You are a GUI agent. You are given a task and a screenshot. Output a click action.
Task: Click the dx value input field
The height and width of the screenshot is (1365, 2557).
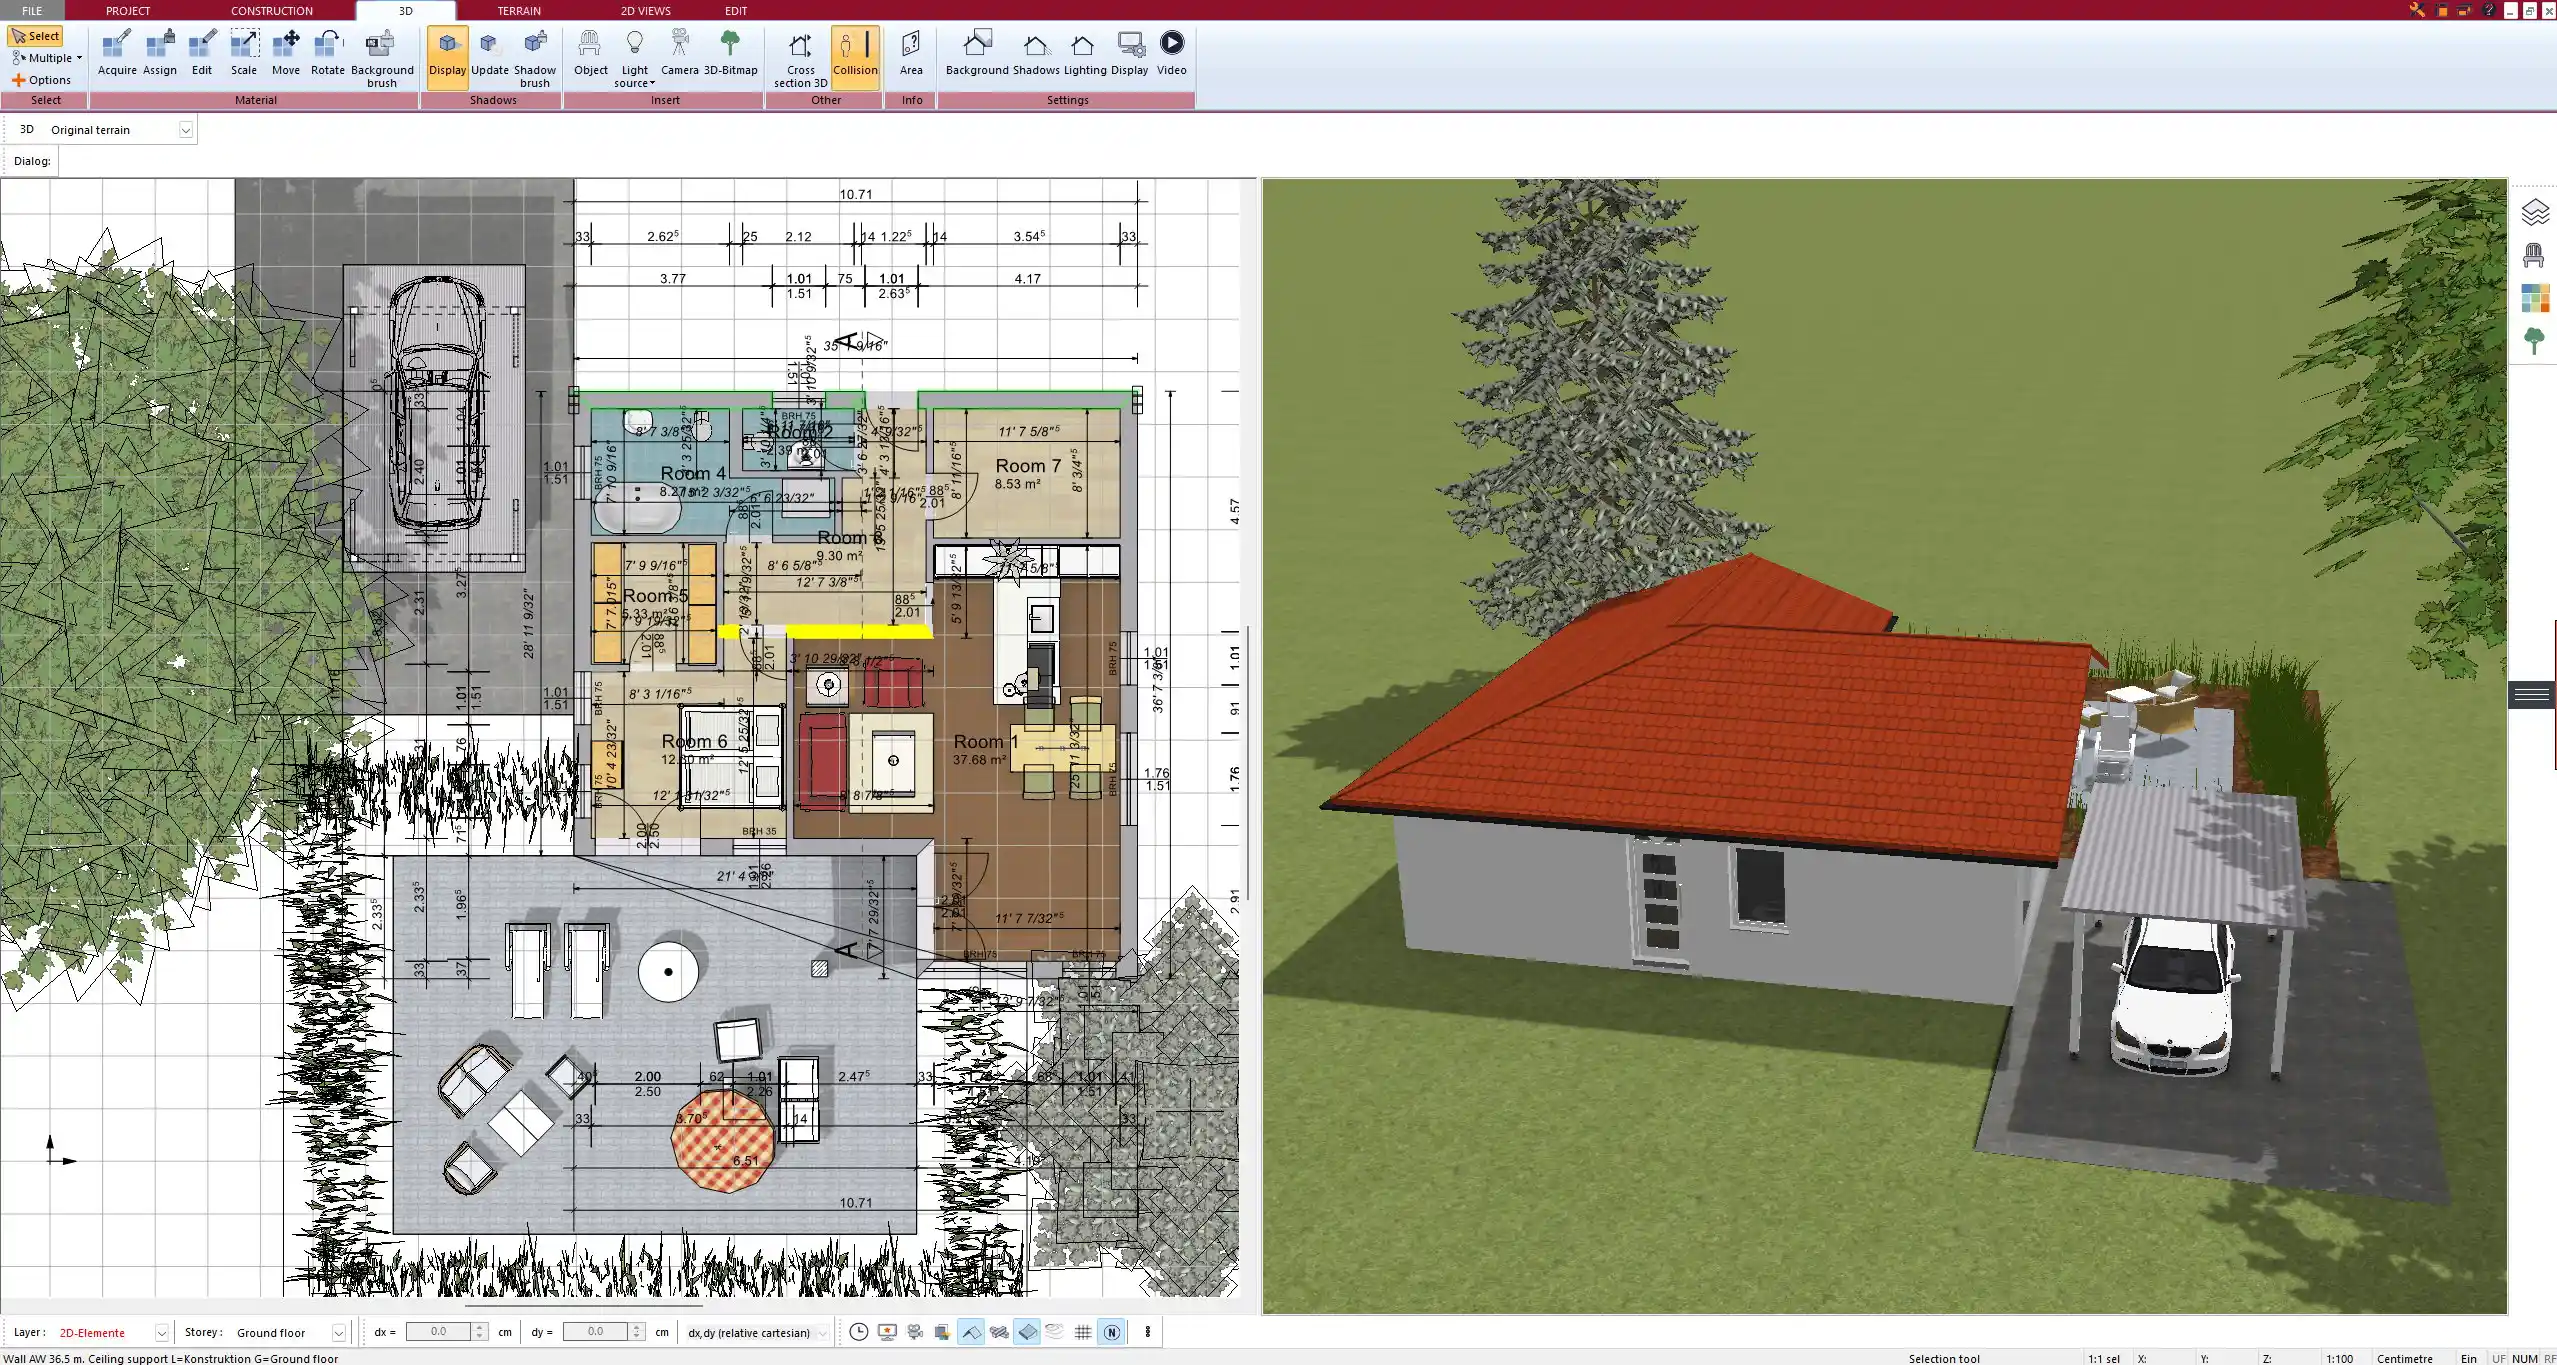coord(438,1332)
